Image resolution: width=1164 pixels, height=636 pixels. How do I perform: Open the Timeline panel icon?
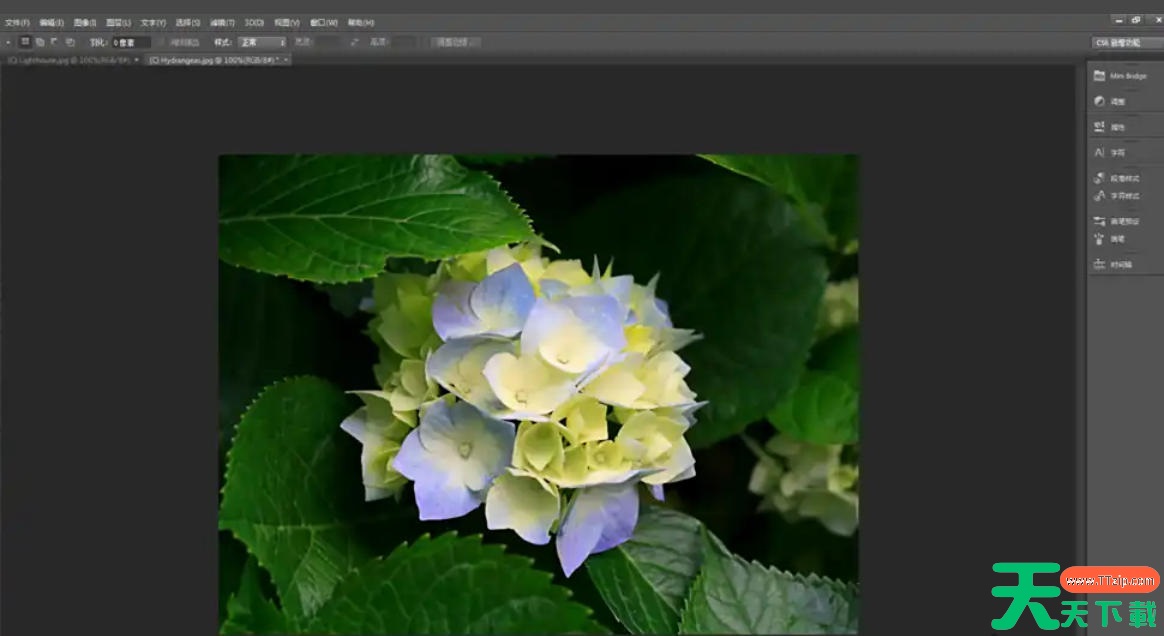point(1101,265)
